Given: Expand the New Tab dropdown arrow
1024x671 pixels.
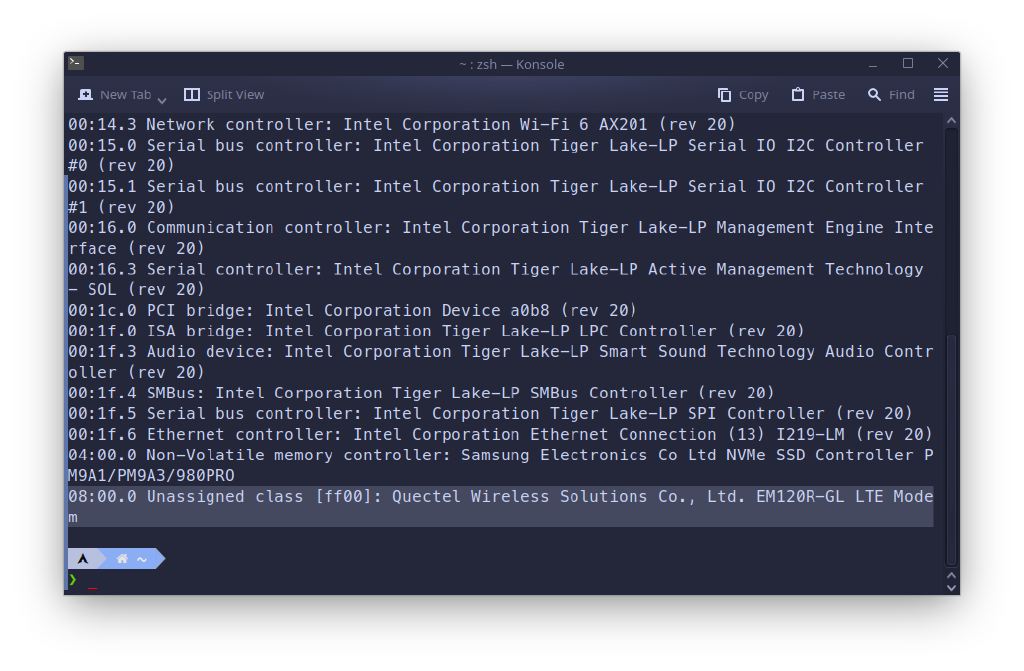Looking at the screenshot, I should click(x=162, y=100).
